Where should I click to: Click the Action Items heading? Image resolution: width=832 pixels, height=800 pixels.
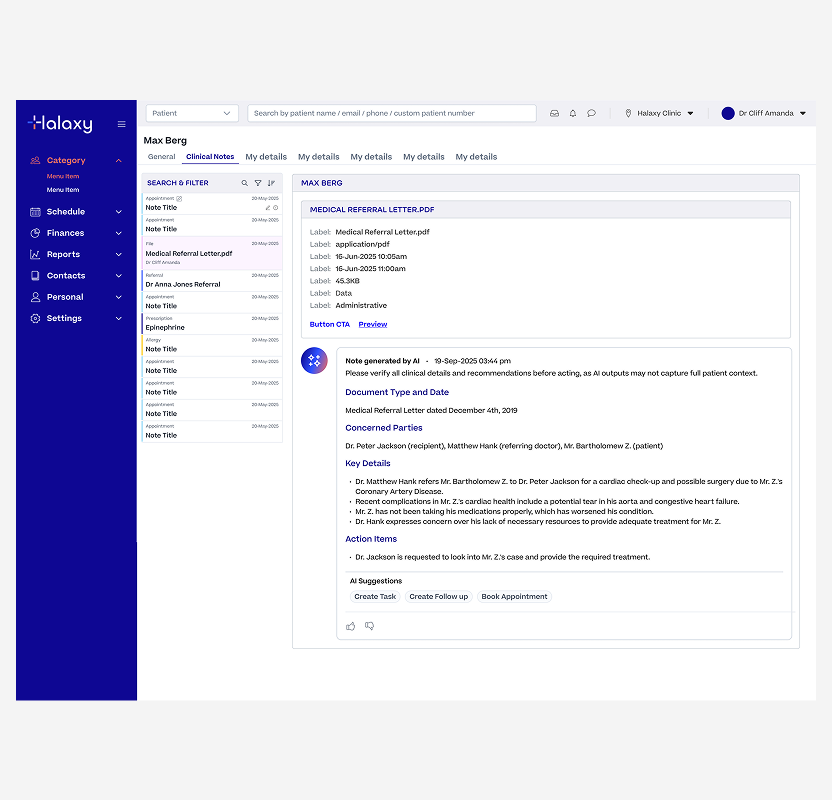click(x=371, y=539)
